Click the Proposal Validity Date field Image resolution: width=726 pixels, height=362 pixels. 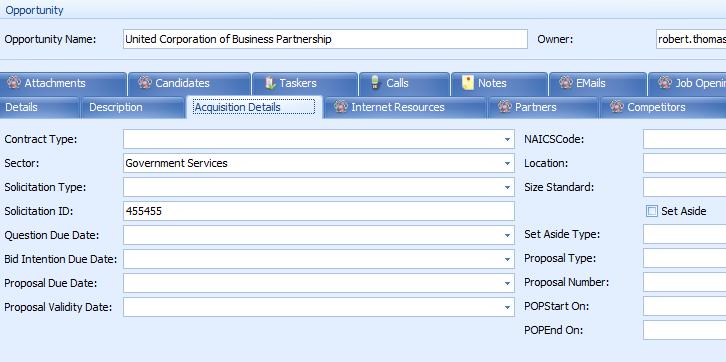pyautogui.click(x=319, y=307)
